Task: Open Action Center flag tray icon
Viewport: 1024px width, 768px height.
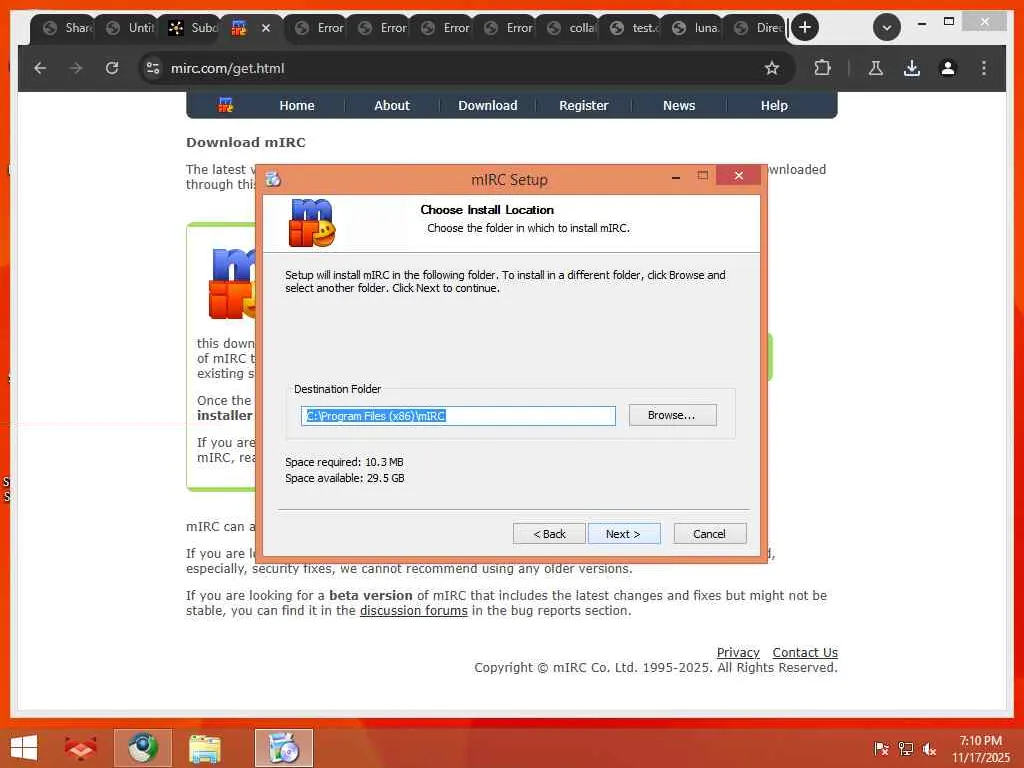Action: (x=881, y=748)
